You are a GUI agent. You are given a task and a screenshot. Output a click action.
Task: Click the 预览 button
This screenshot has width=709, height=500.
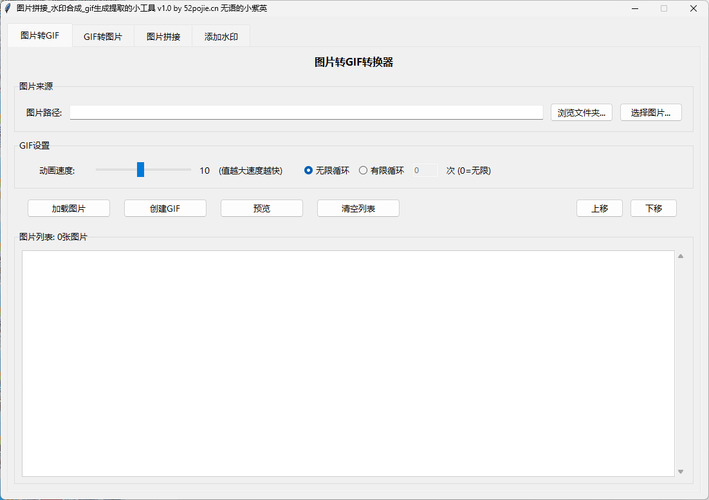click(x=261, y=208)
